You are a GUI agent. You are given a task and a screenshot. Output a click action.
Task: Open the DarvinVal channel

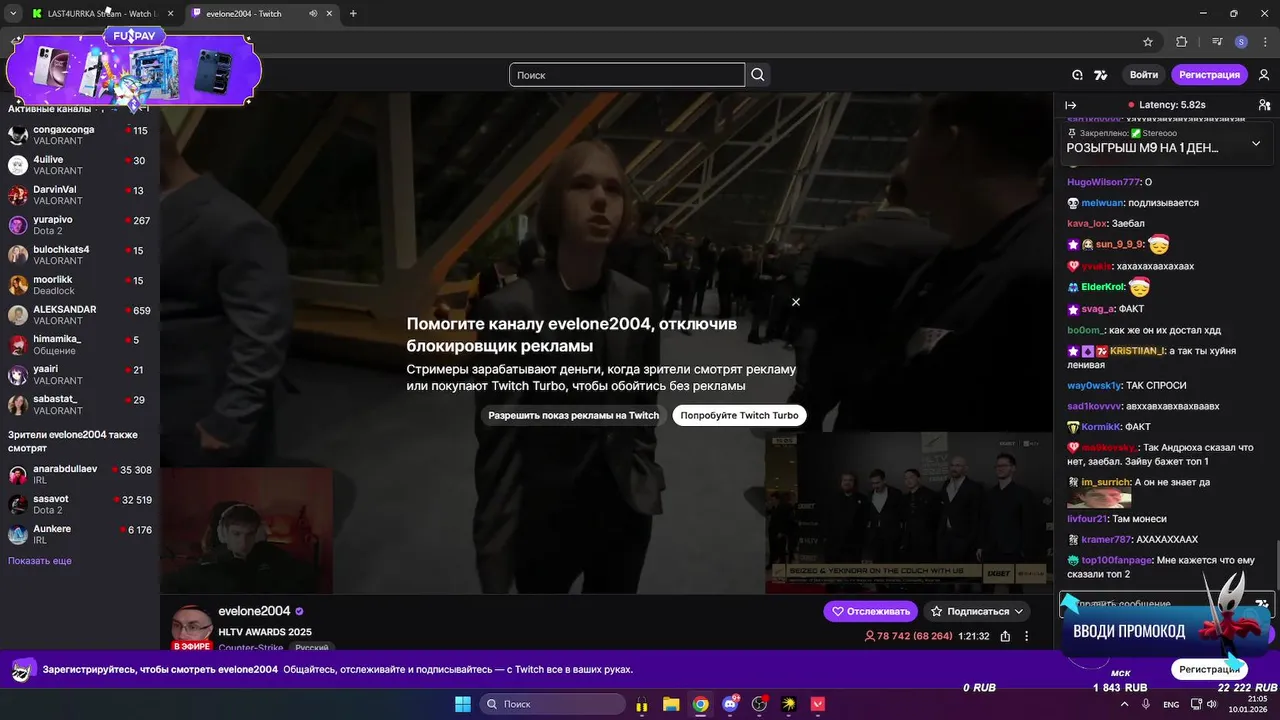[80, 195]
